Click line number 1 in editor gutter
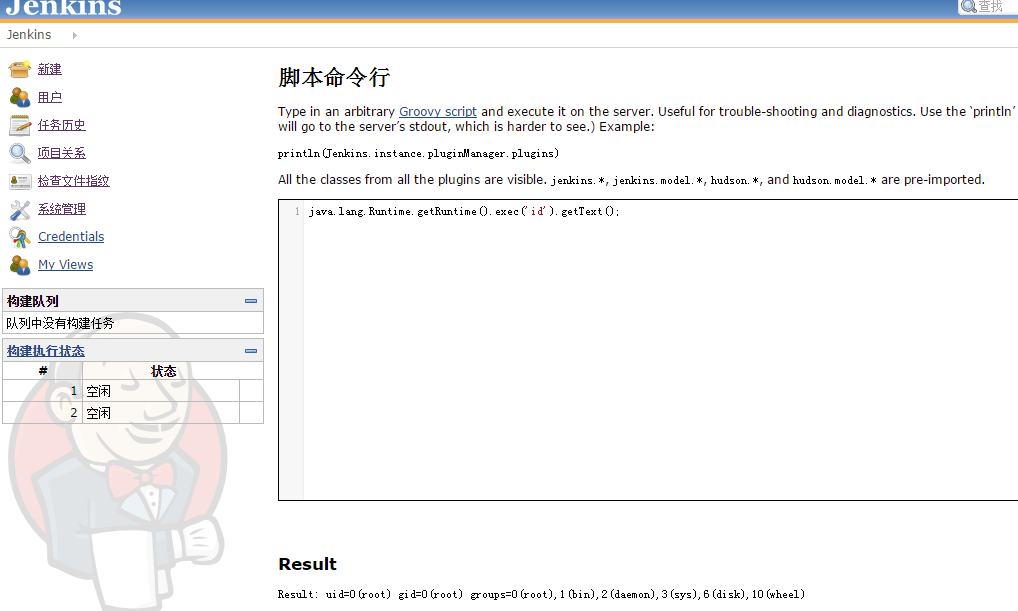1018x611 pixels. pyautogui.click(x=297, y=212)
